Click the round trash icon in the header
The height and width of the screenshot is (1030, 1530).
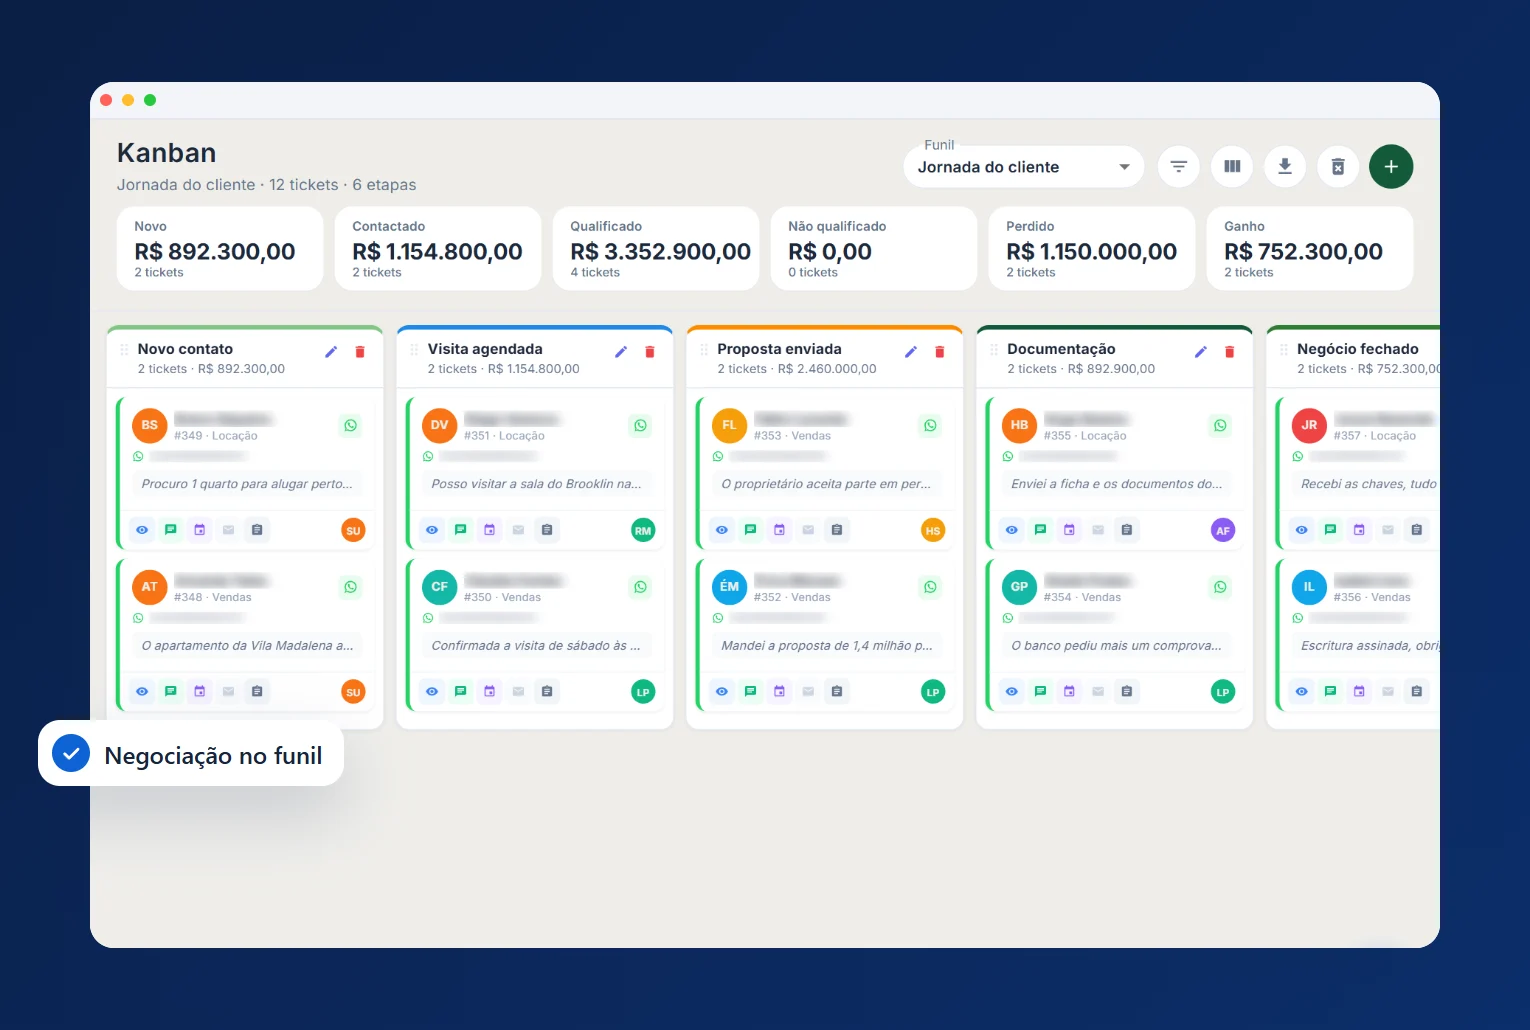point(1338,167)
